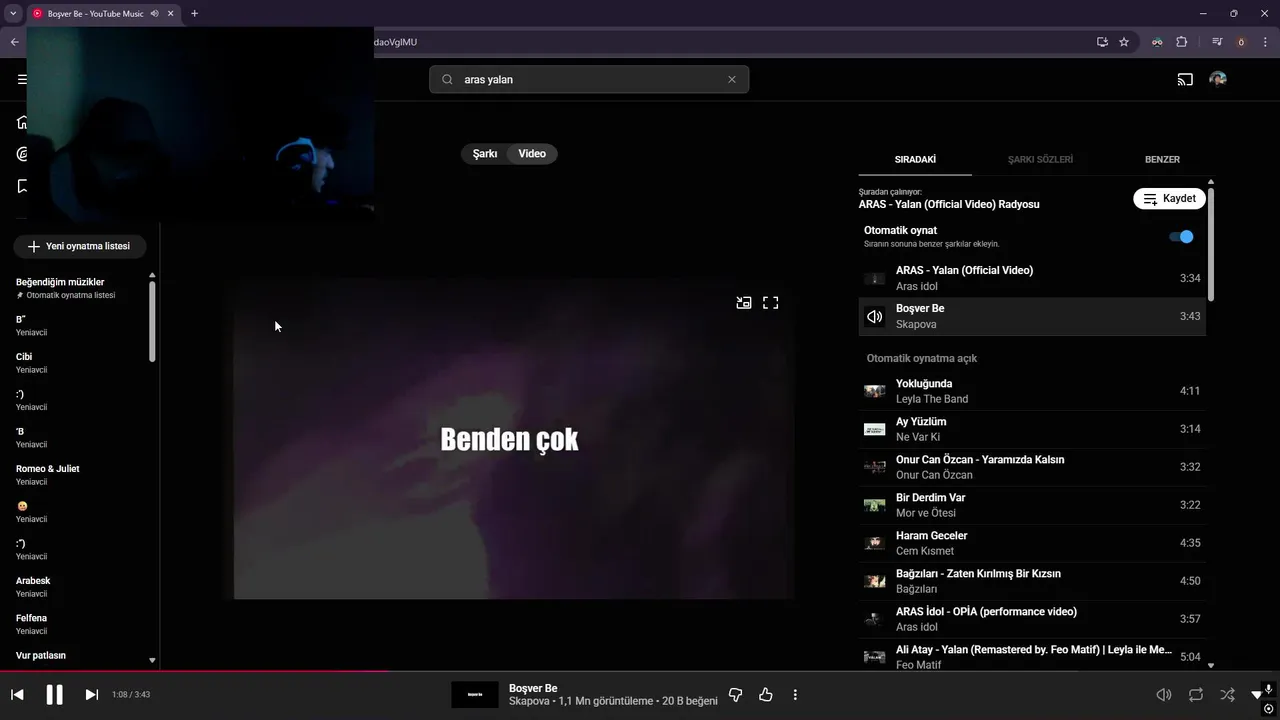The height and width of the screenshot is (720, 1280).
Task: Play Yokluğunda by Leyla The Band
Action: pos(1032,391)
